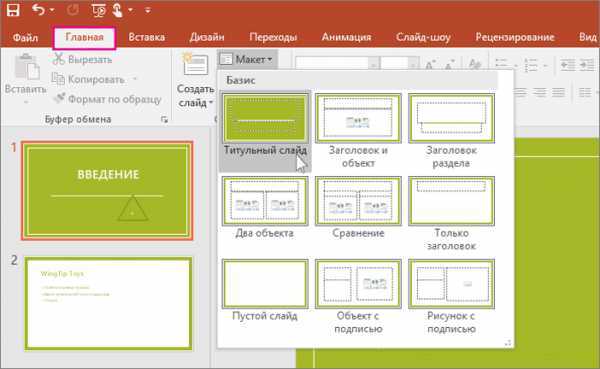Image resolution: width=600 pixels, height=369 pixels.
Task: Click the Save icon in quick access toolbar
Action: 13,10
